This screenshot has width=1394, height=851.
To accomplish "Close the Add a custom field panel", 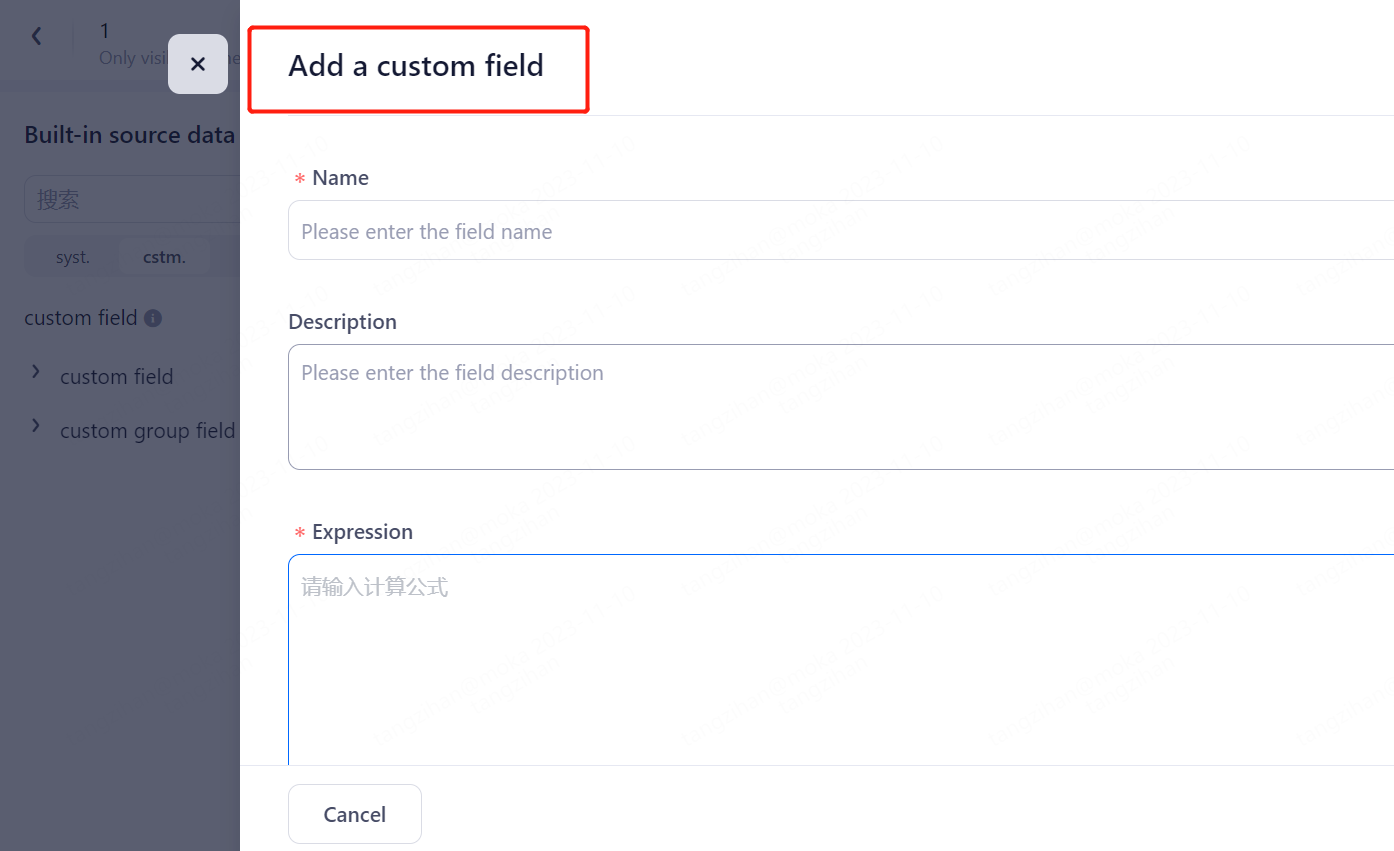I will coord(198,64).
